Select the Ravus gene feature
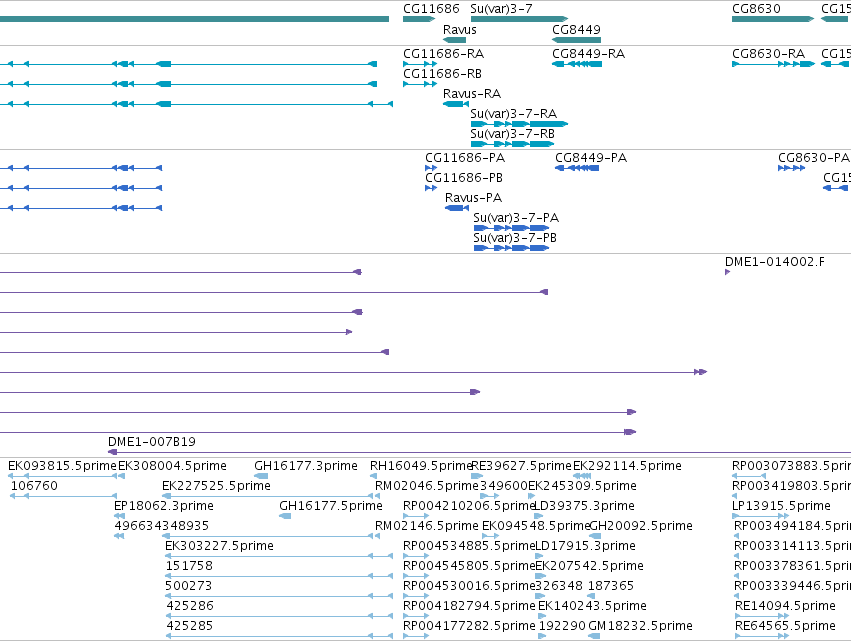 click(x=454, y=40)
